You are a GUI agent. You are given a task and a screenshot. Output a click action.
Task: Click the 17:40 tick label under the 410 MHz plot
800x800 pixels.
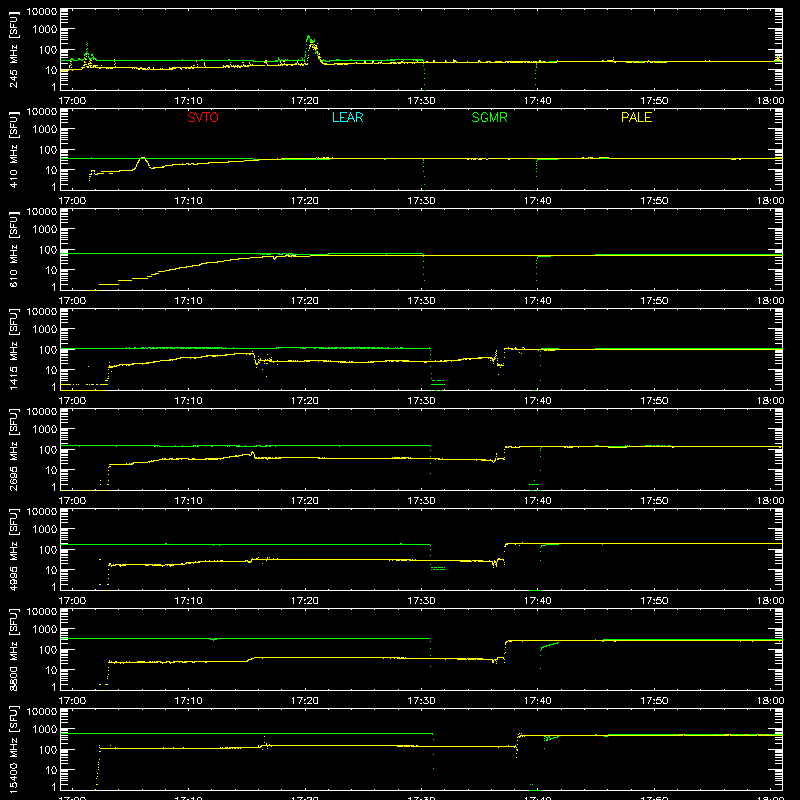pyautogui.click(x=537, y=201)
